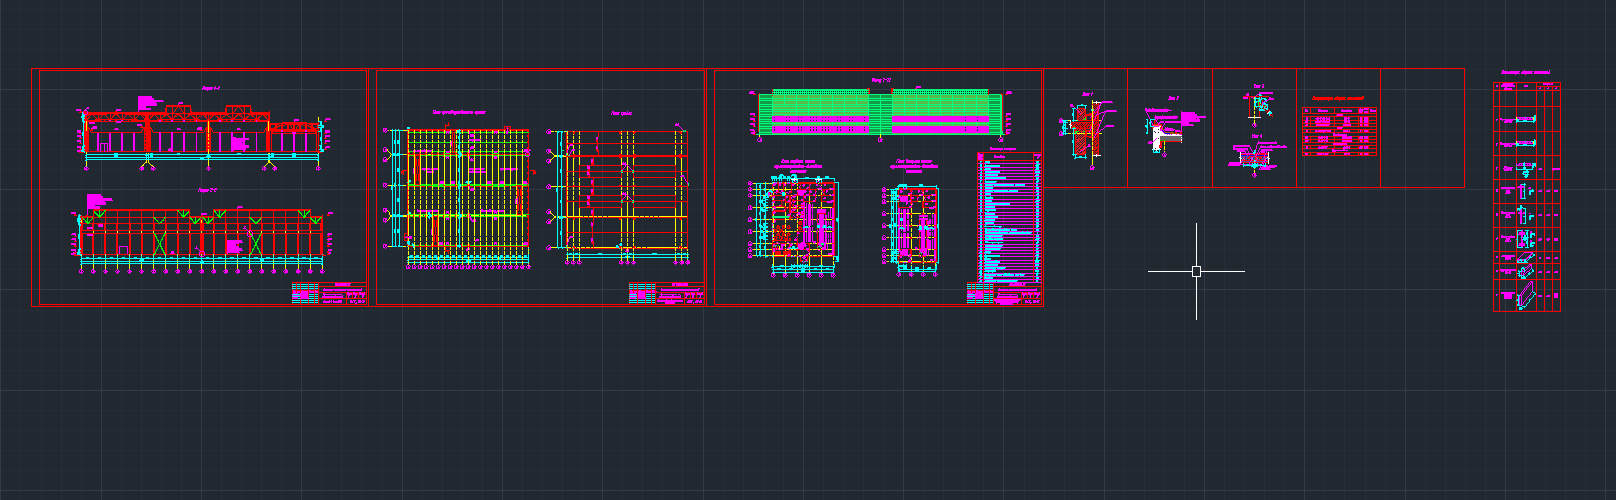Select the larger left floor plan on third sheet
Screen dimensions: 1616x500
[795, 226]
